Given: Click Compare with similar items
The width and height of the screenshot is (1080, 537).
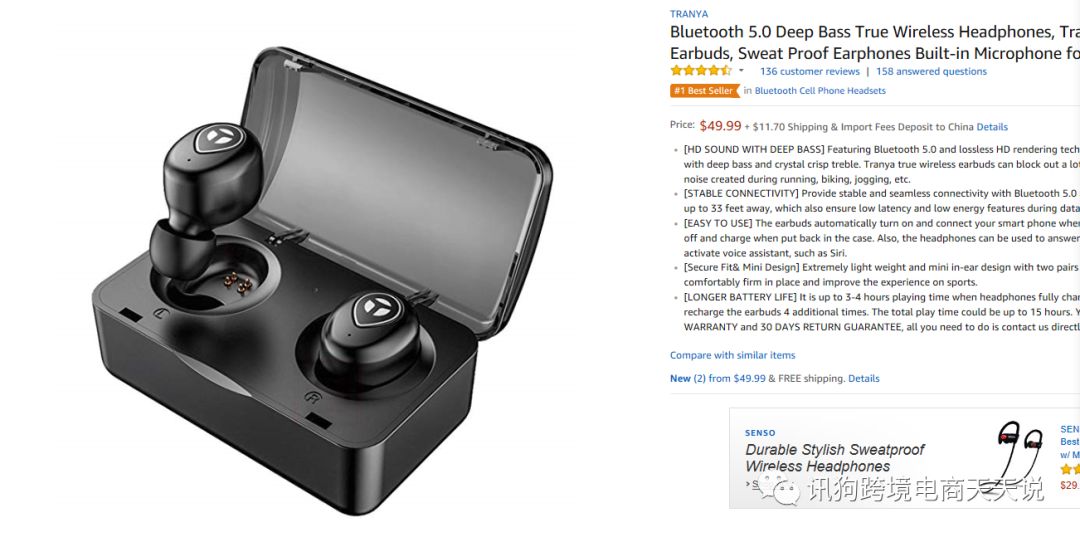Looking at the screenshot, I should click(x=732, y=355).
